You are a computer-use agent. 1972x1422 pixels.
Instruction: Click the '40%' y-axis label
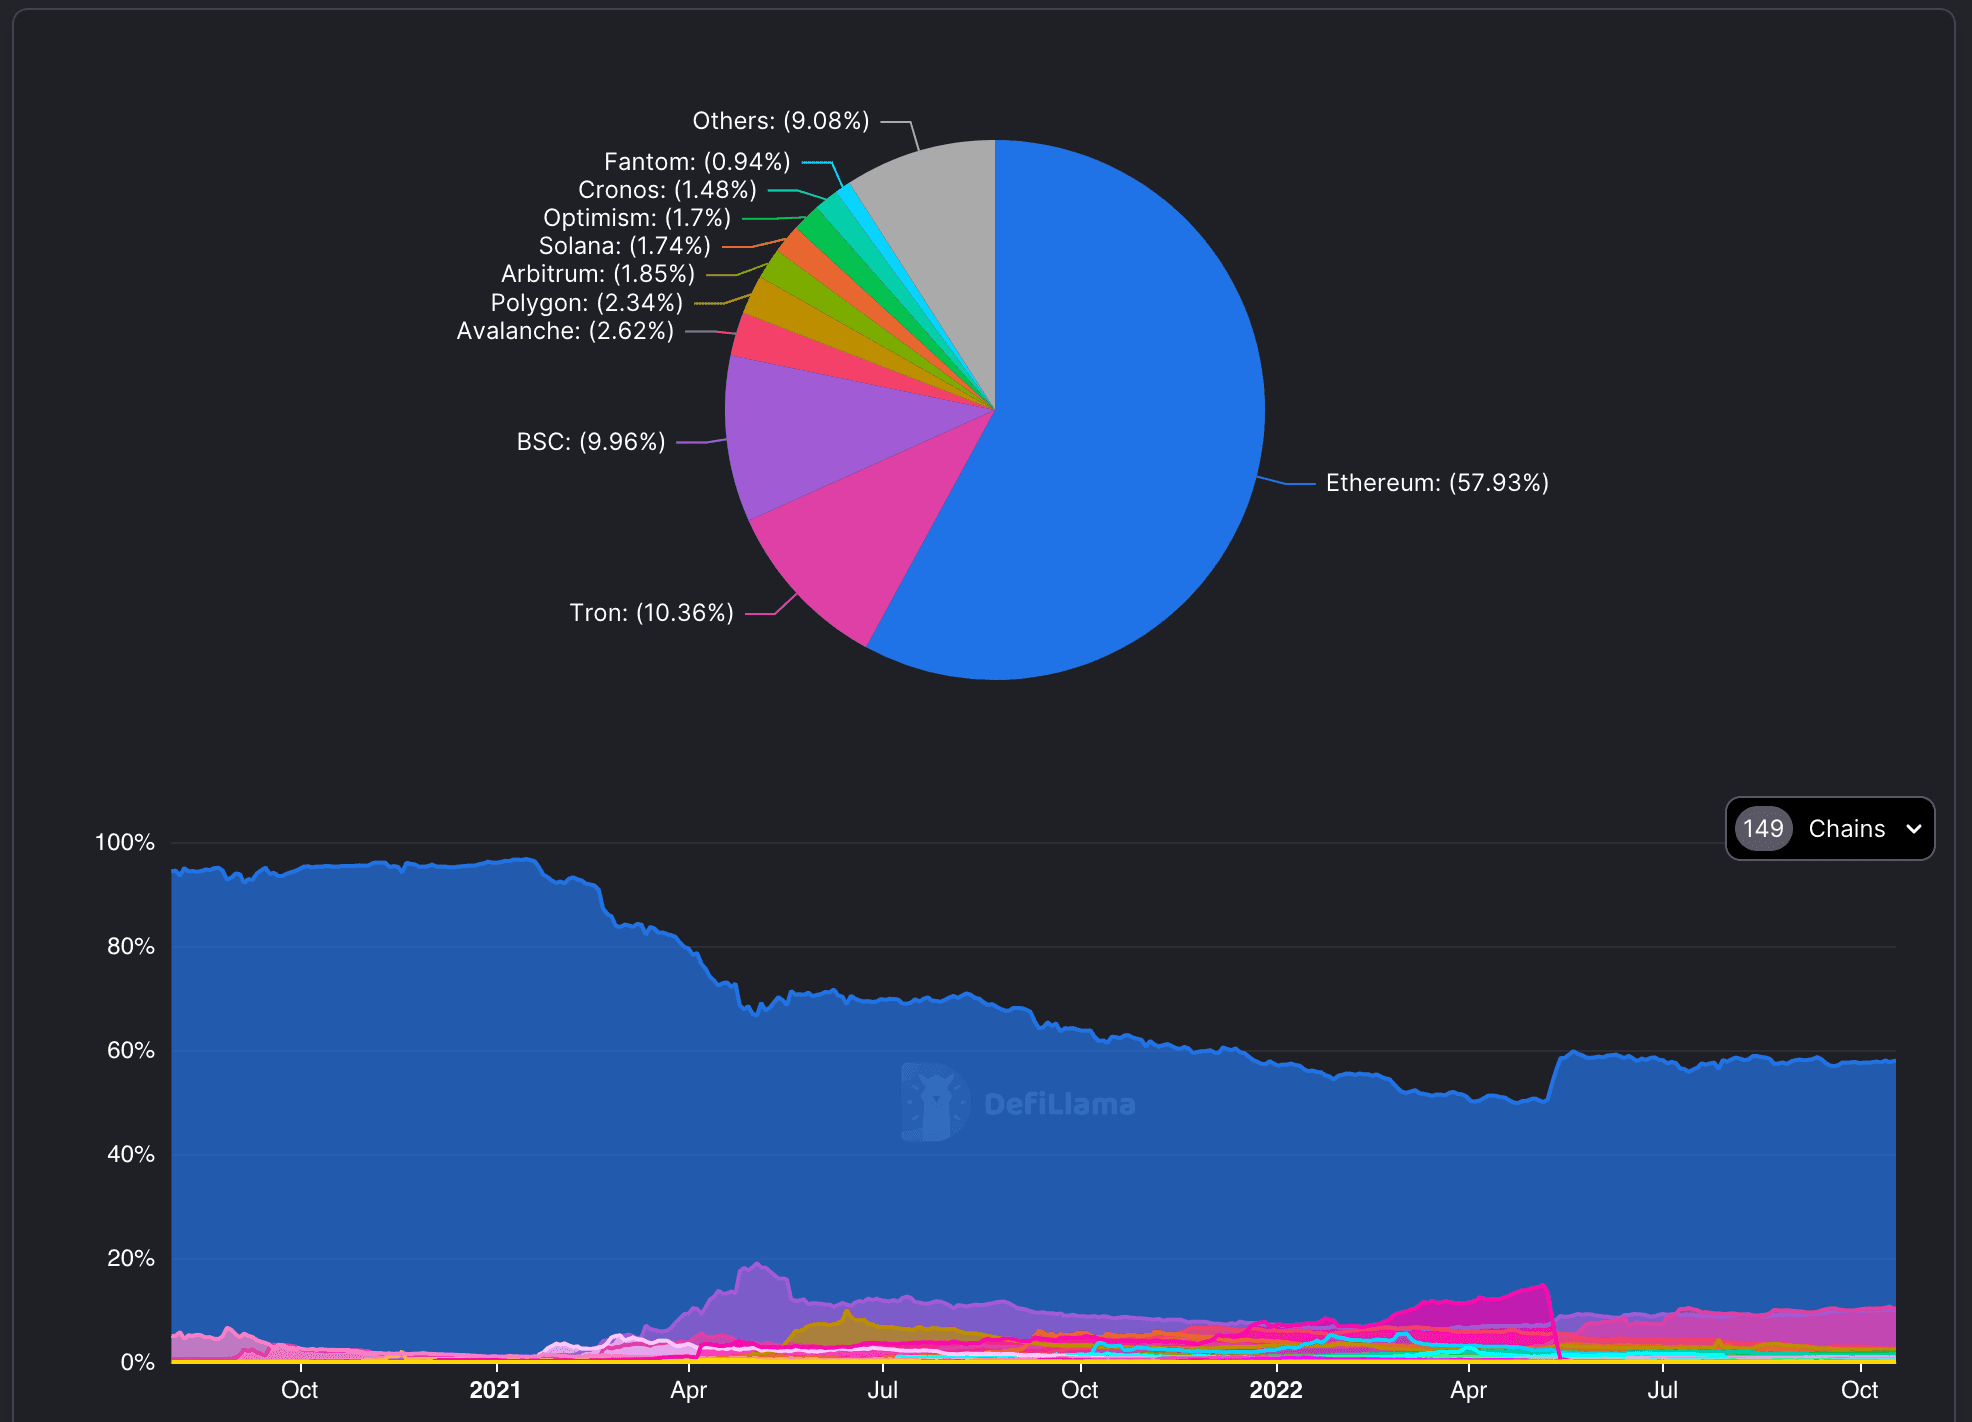click(131, 1155)
